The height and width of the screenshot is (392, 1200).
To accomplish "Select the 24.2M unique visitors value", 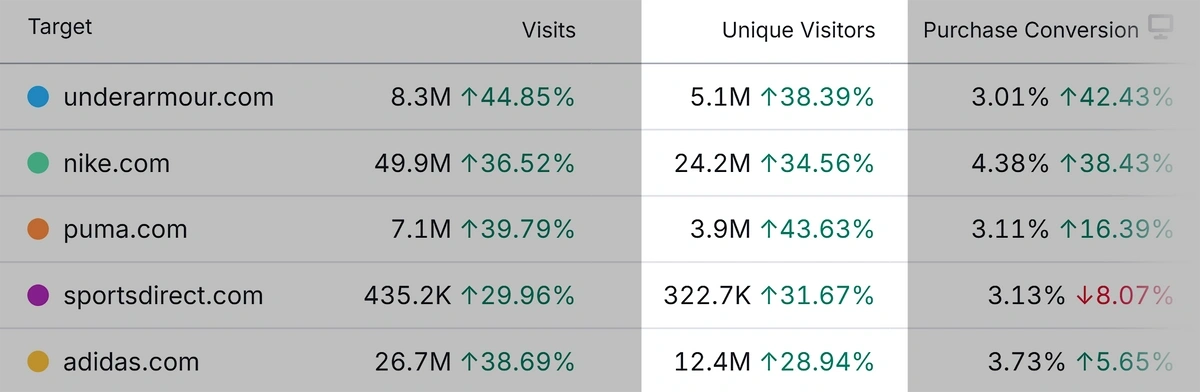I will tap(713, 163).
